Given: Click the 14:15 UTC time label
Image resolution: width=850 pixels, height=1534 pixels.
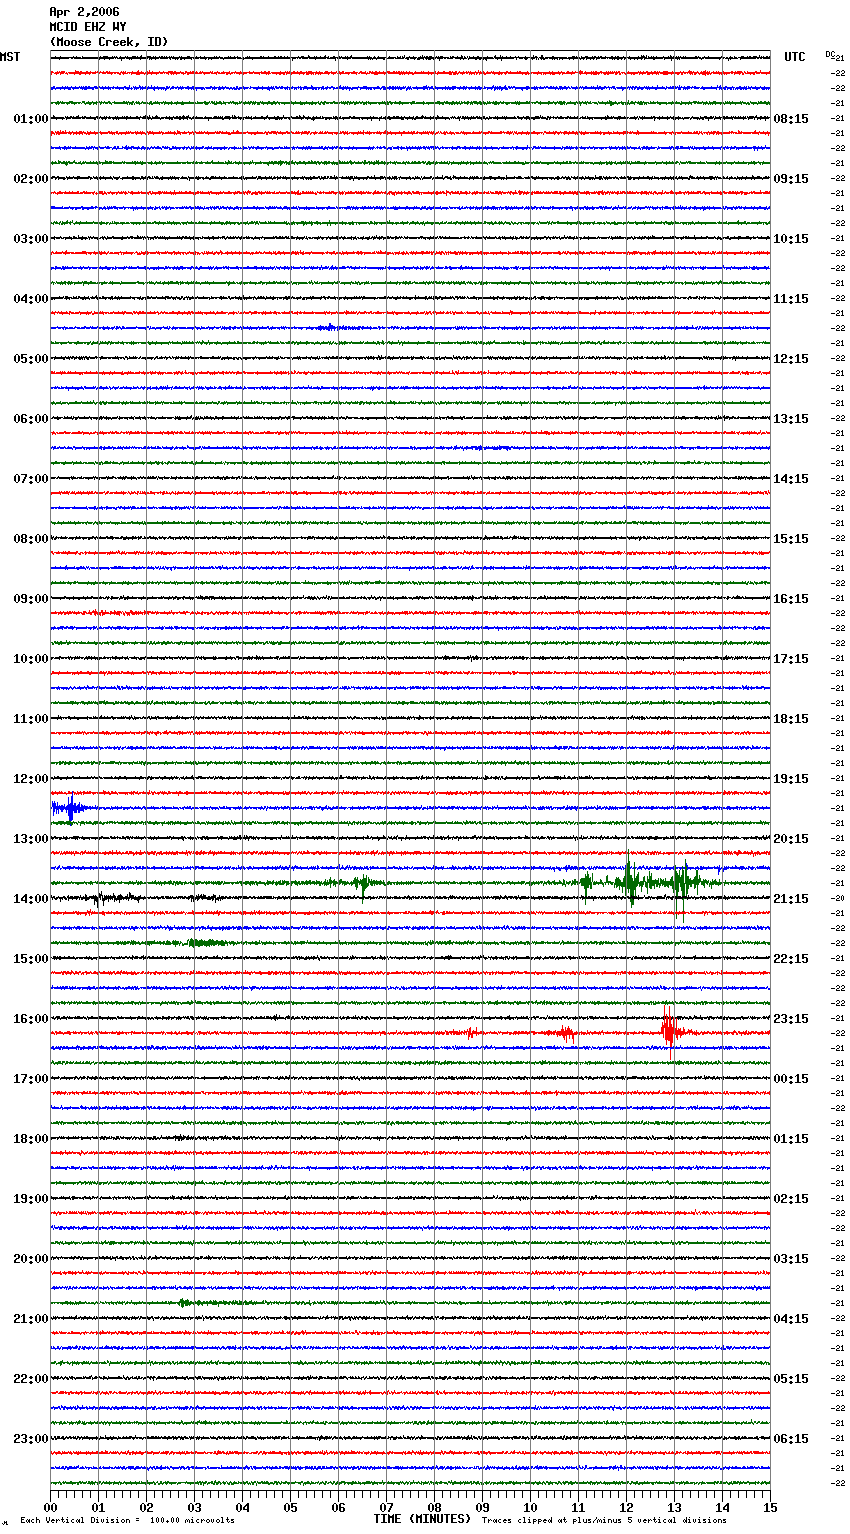Looking at the screenshot, I should click(791, 479).
